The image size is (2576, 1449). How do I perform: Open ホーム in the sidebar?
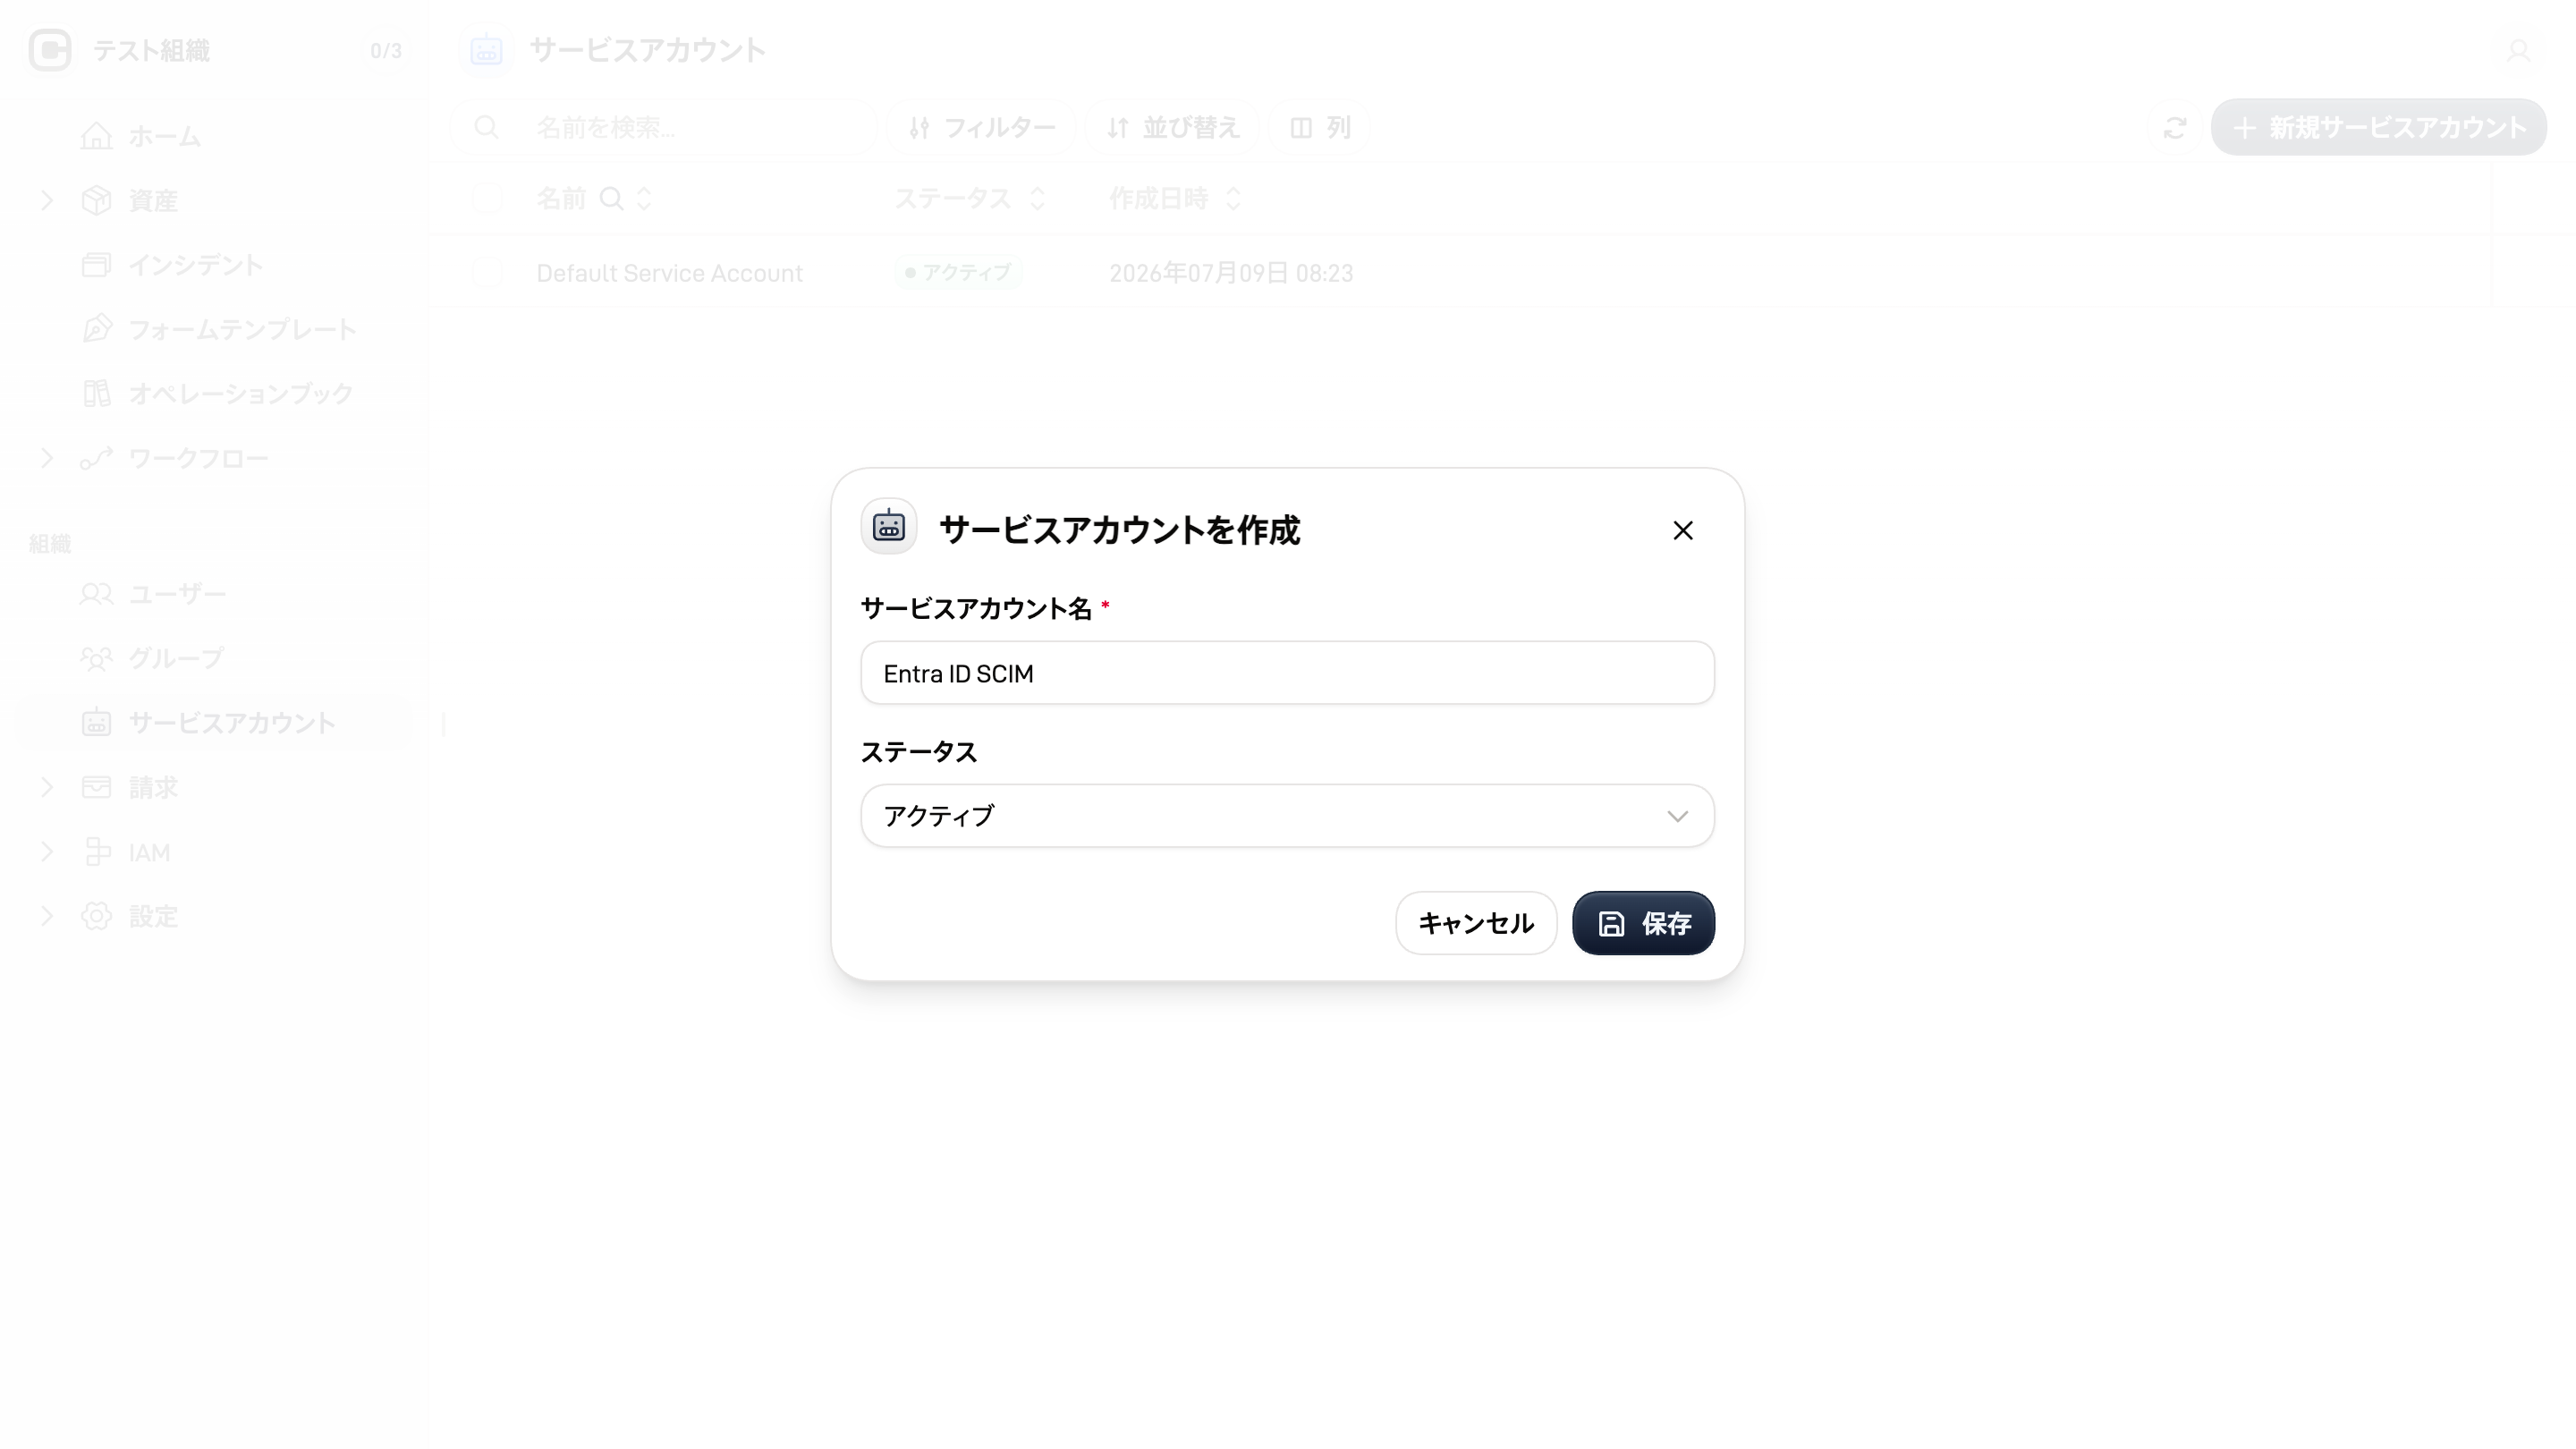(214, 136)
